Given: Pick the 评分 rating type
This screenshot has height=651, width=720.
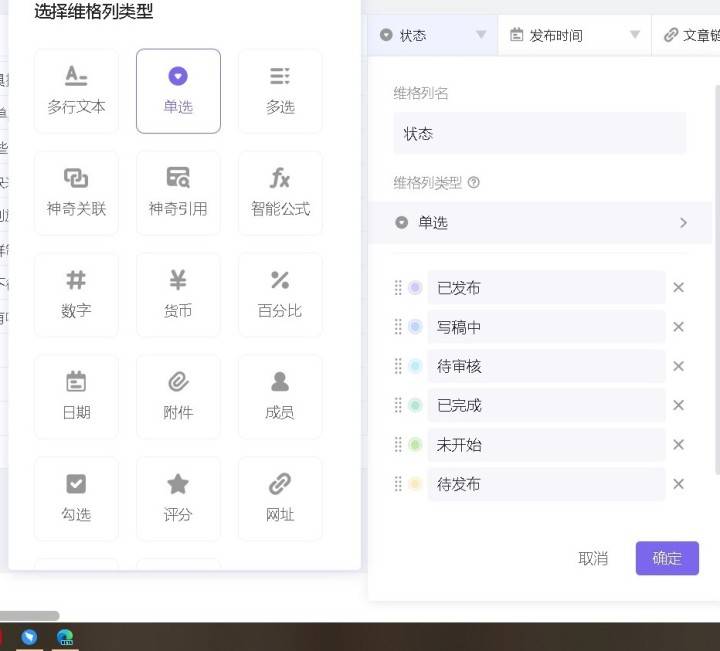Looking at the screenshot, I should [178, 499].
